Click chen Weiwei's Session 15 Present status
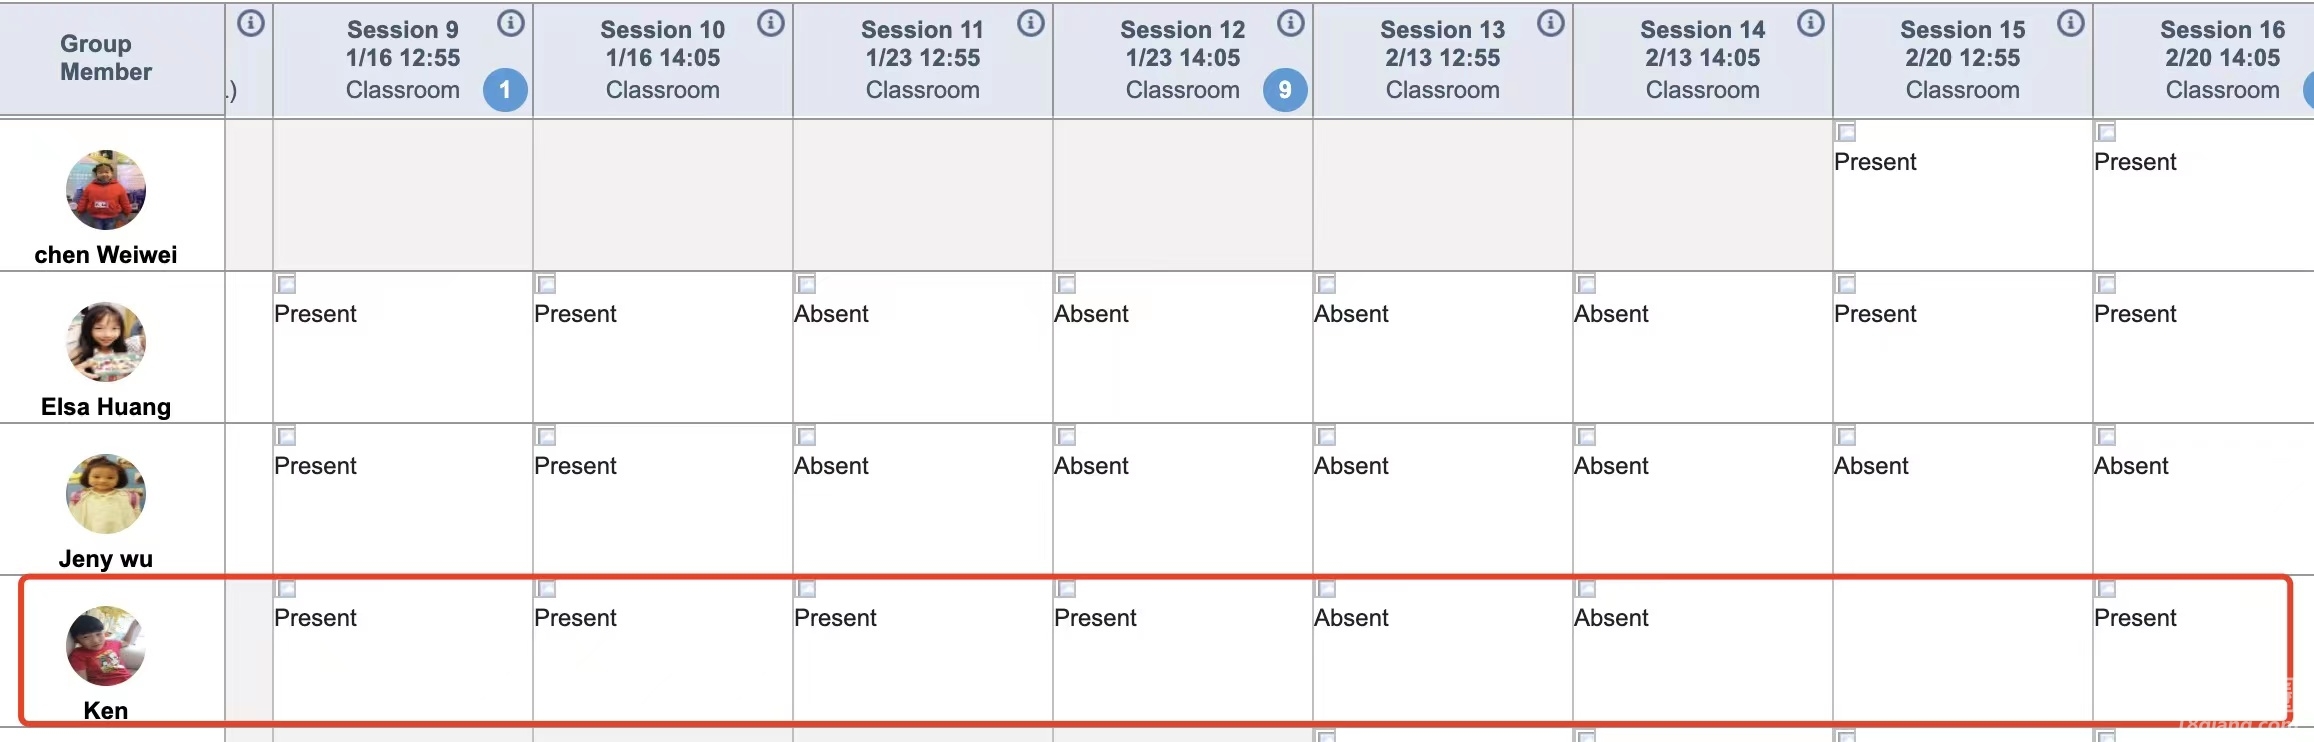 1875,162
